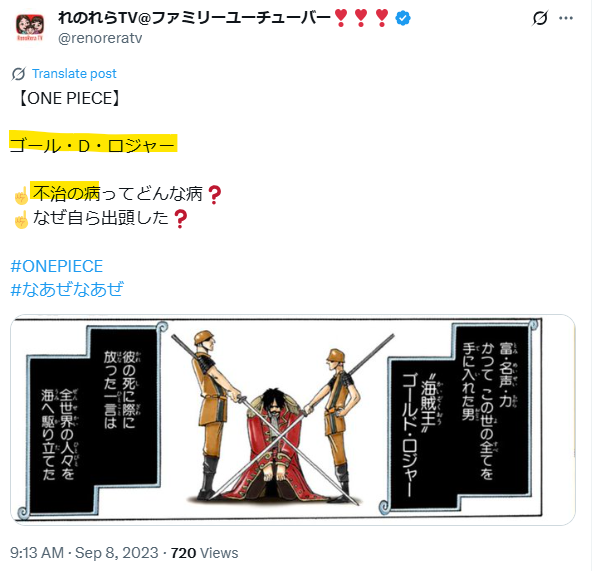Screen dimensions: 592x571
Task: Click the れのれらTV display name
Action: point(194,18)
